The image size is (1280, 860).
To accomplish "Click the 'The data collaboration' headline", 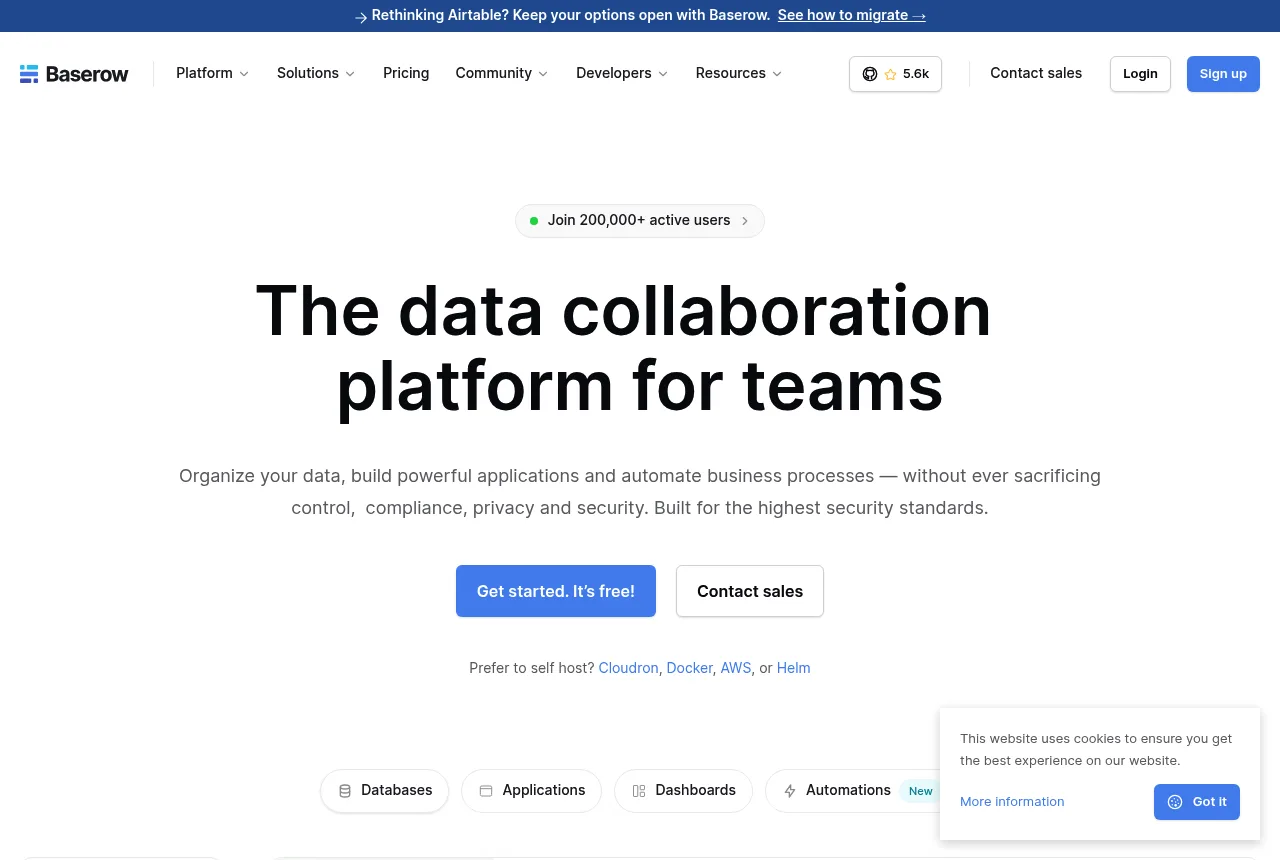I will [x=624, y=310].
